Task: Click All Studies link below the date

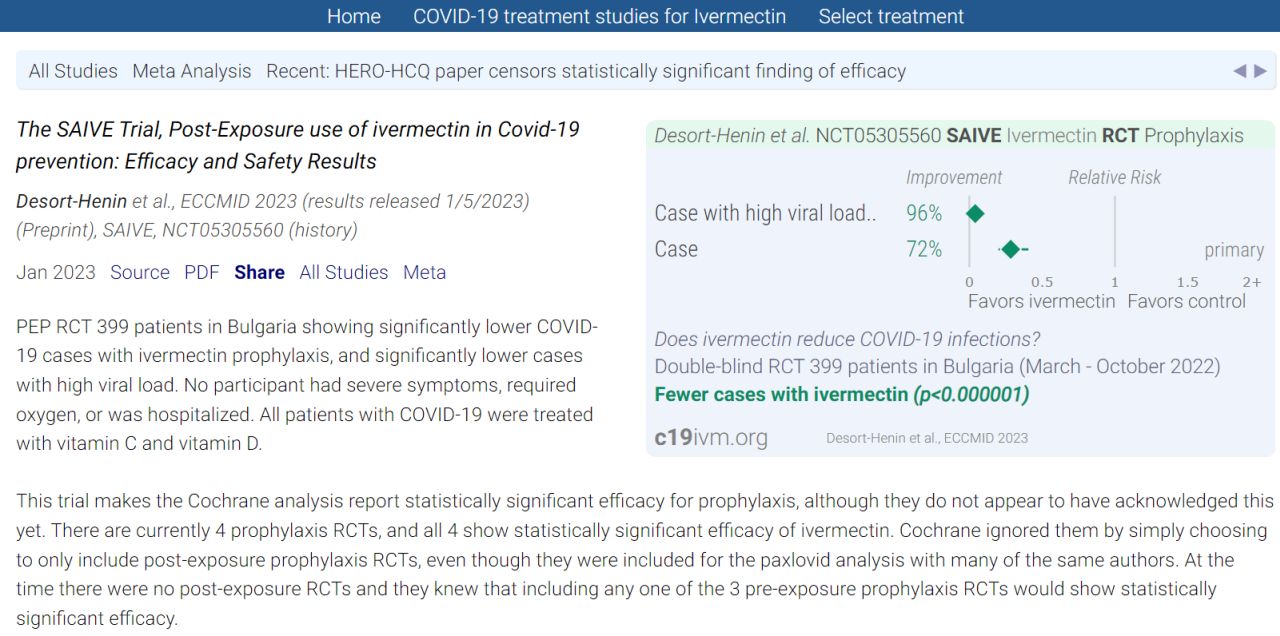Action: (x=343, y=272)
